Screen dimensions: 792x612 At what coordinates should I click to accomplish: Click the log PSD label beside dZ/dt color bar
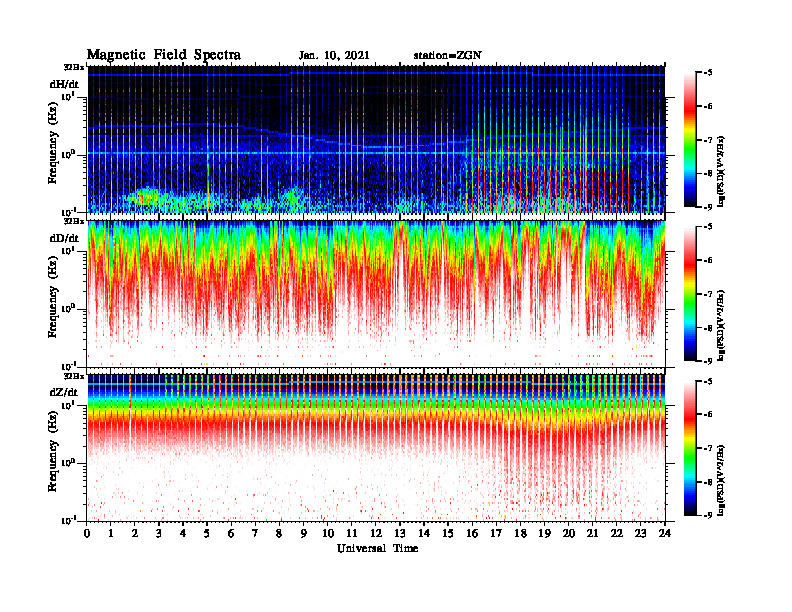(x=721, y=480)
